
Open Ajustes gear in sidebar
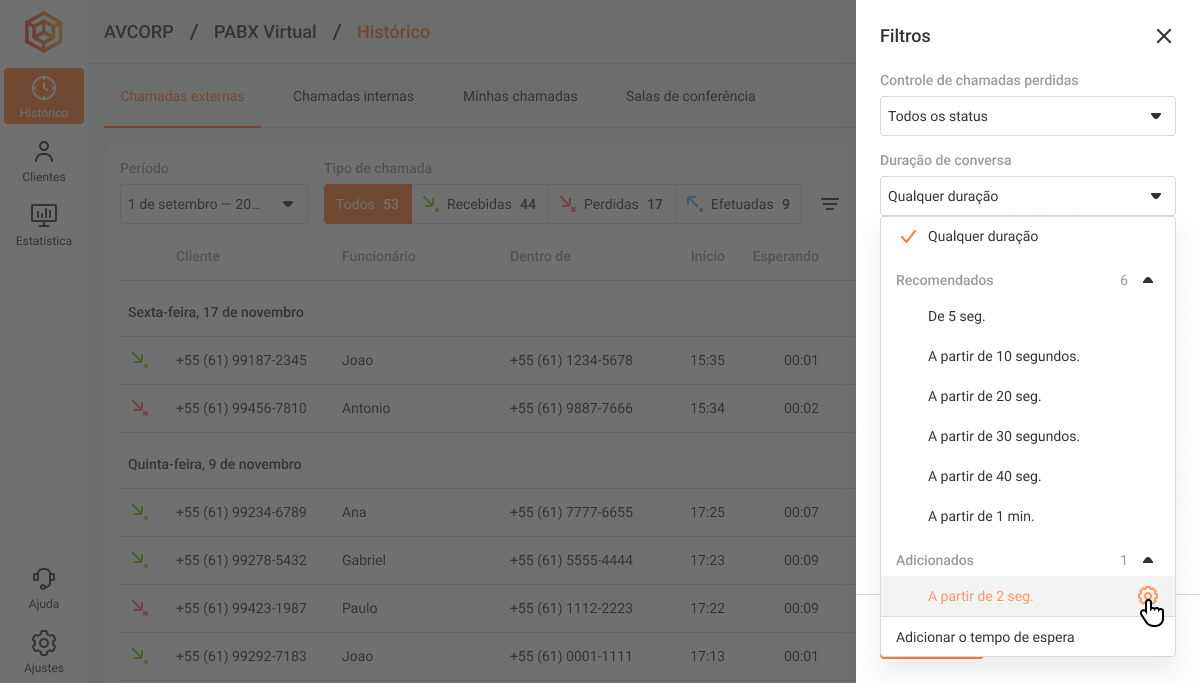coord(43,651)
